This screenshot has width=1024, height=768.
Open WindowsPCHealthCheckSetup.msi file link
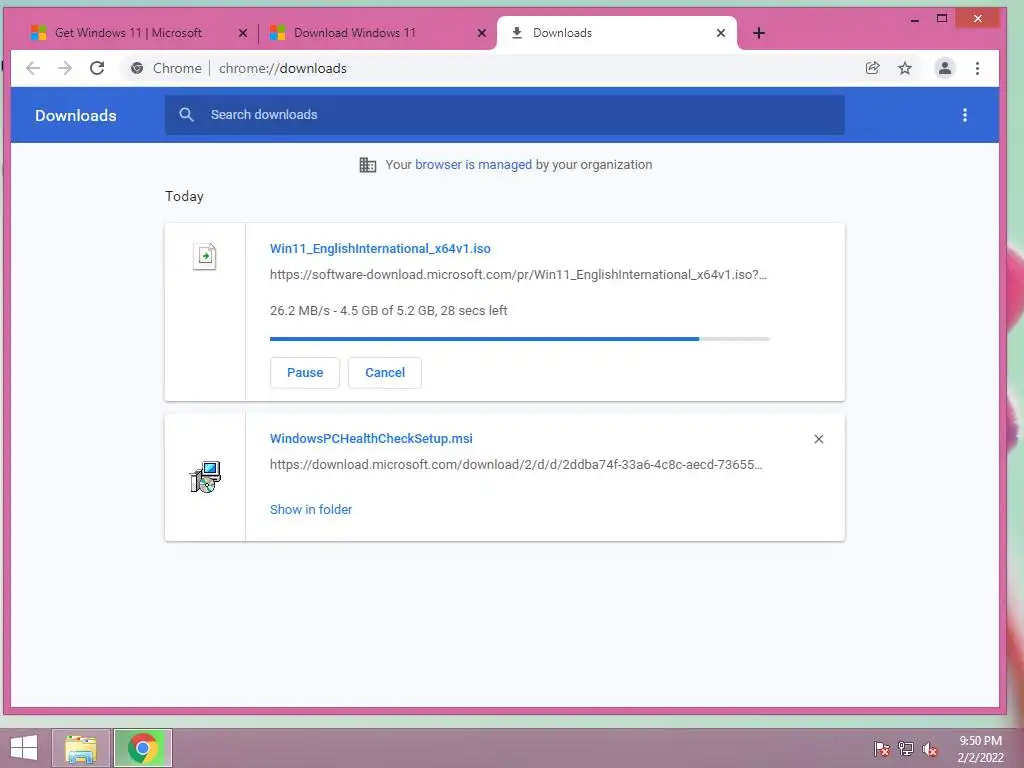click(x=371, y=438)
